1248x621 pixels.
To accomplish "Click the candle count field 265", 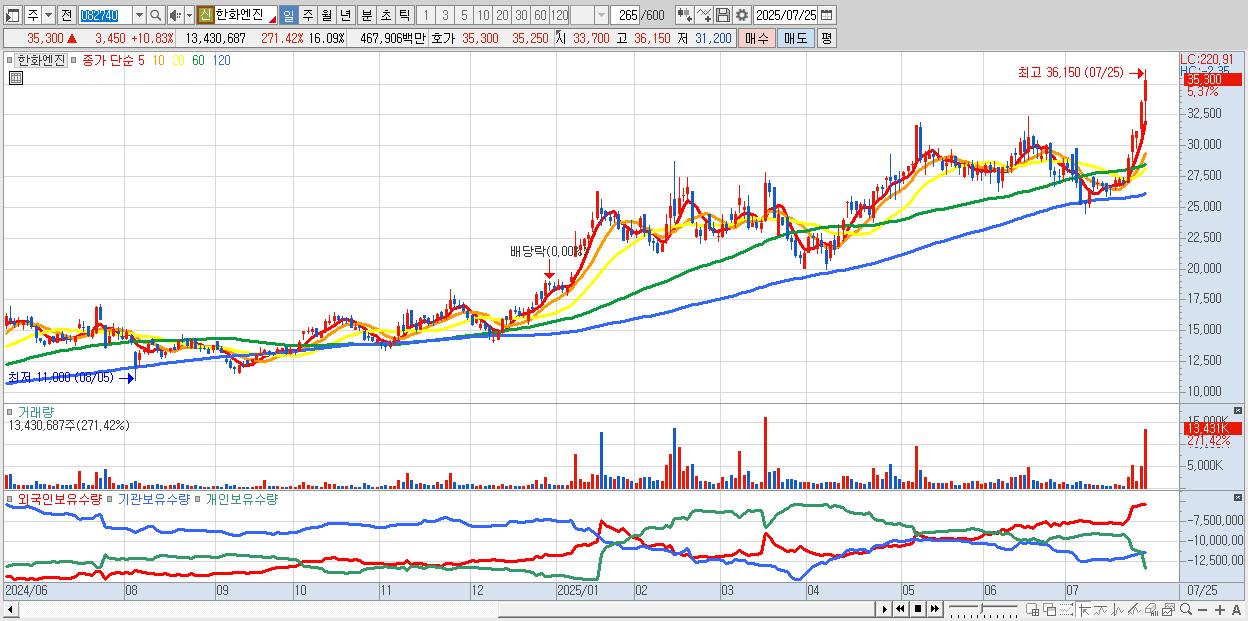I will pyautogui.click(x=626, y=16).
